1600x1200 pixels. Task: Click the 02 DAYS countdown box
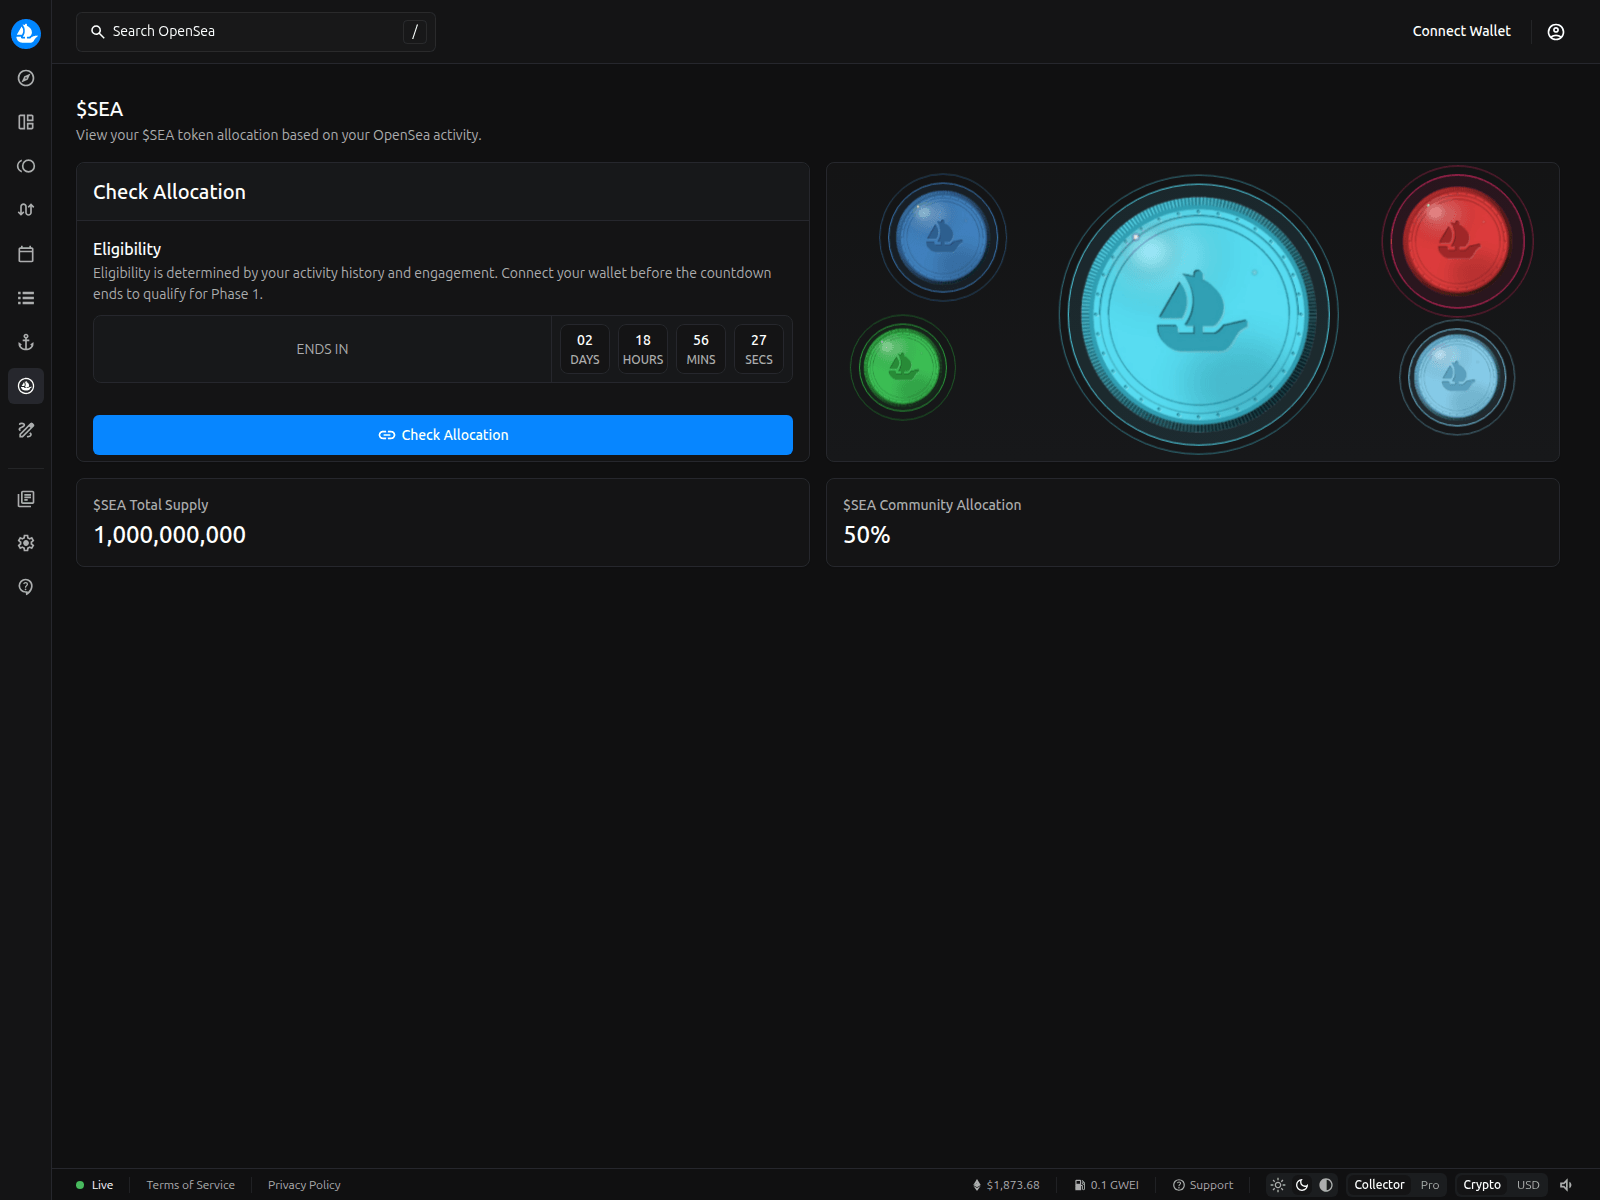click(x=585, y=349)
